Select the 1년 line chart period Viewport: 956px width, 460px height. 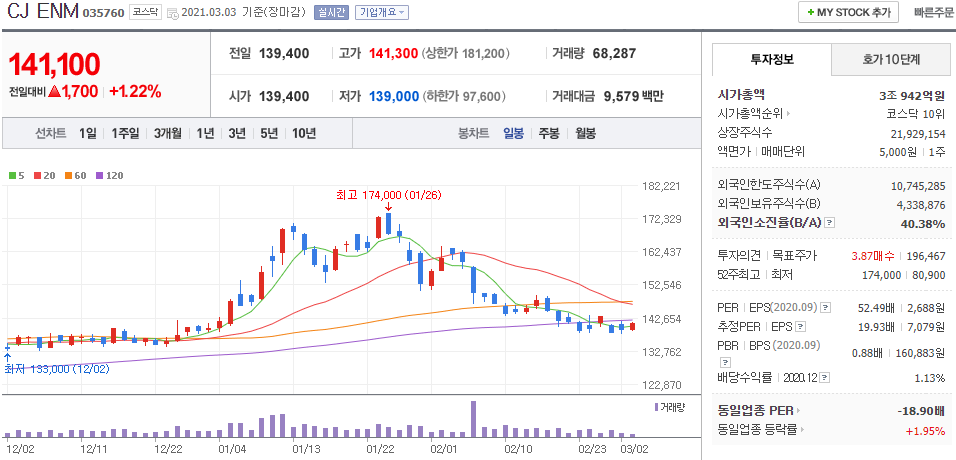click(x=205, y=133)
